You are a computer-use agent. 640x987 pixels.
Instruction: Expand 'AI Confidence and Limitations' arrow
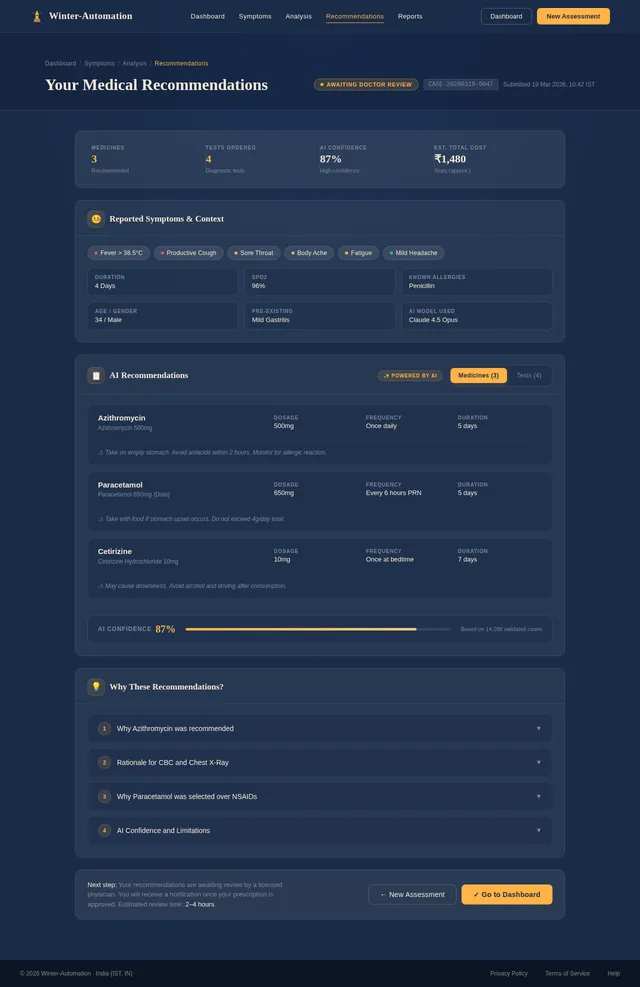pyautogui.click(x=539, y=830)
